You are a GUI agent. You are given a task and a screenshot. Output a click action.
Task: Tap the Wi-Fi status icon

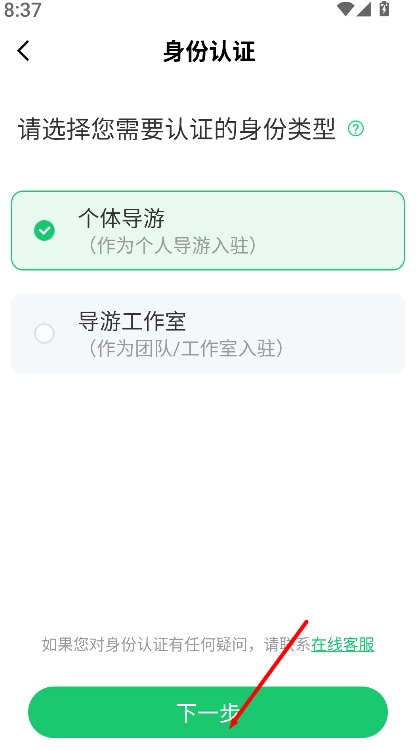click(x=344, y=9)
